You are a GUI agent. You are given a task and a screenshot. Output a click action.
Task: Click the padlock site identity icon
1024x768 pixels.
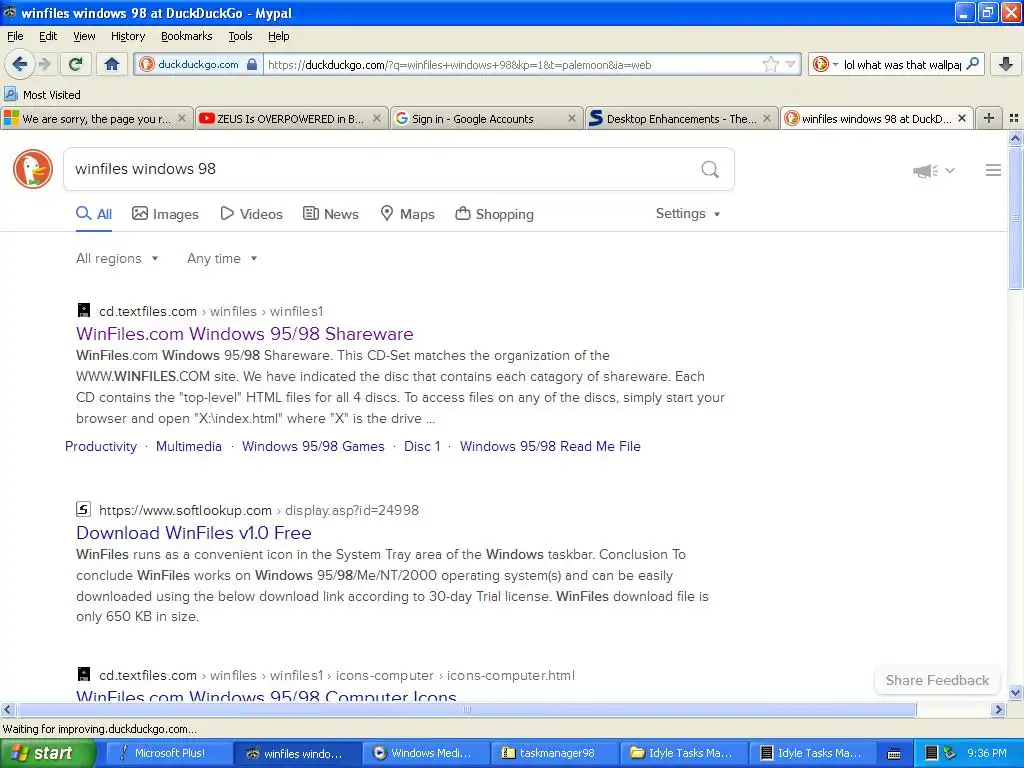[x=251, y=64]
